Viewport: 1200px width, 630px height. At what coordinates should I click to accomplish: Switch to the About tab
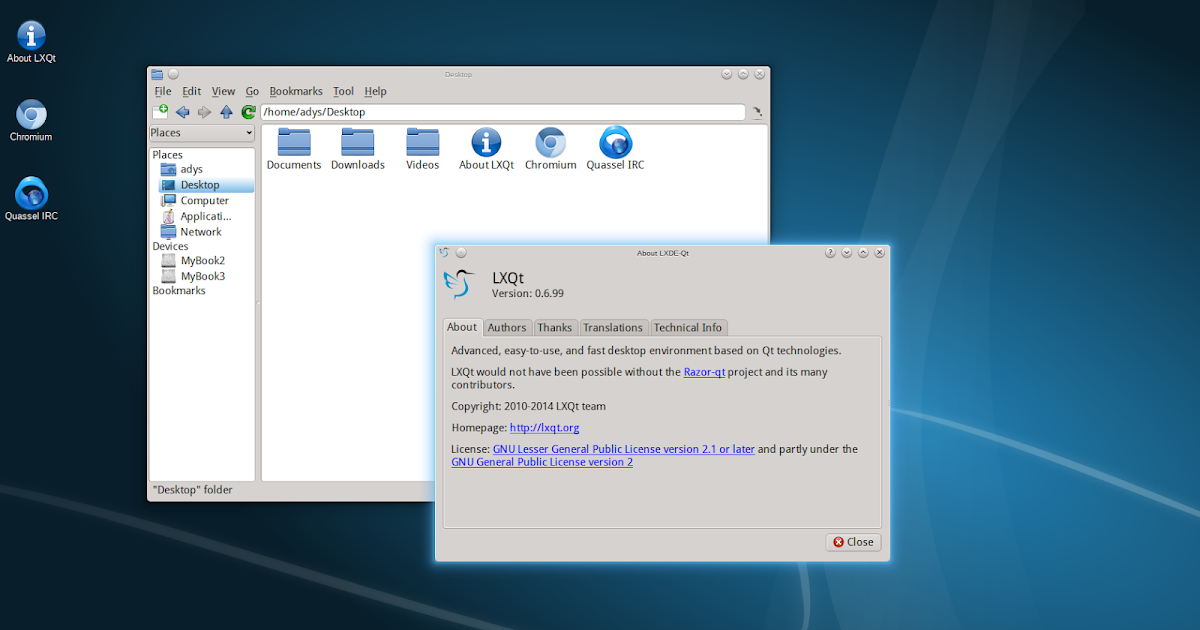point(462,327)
